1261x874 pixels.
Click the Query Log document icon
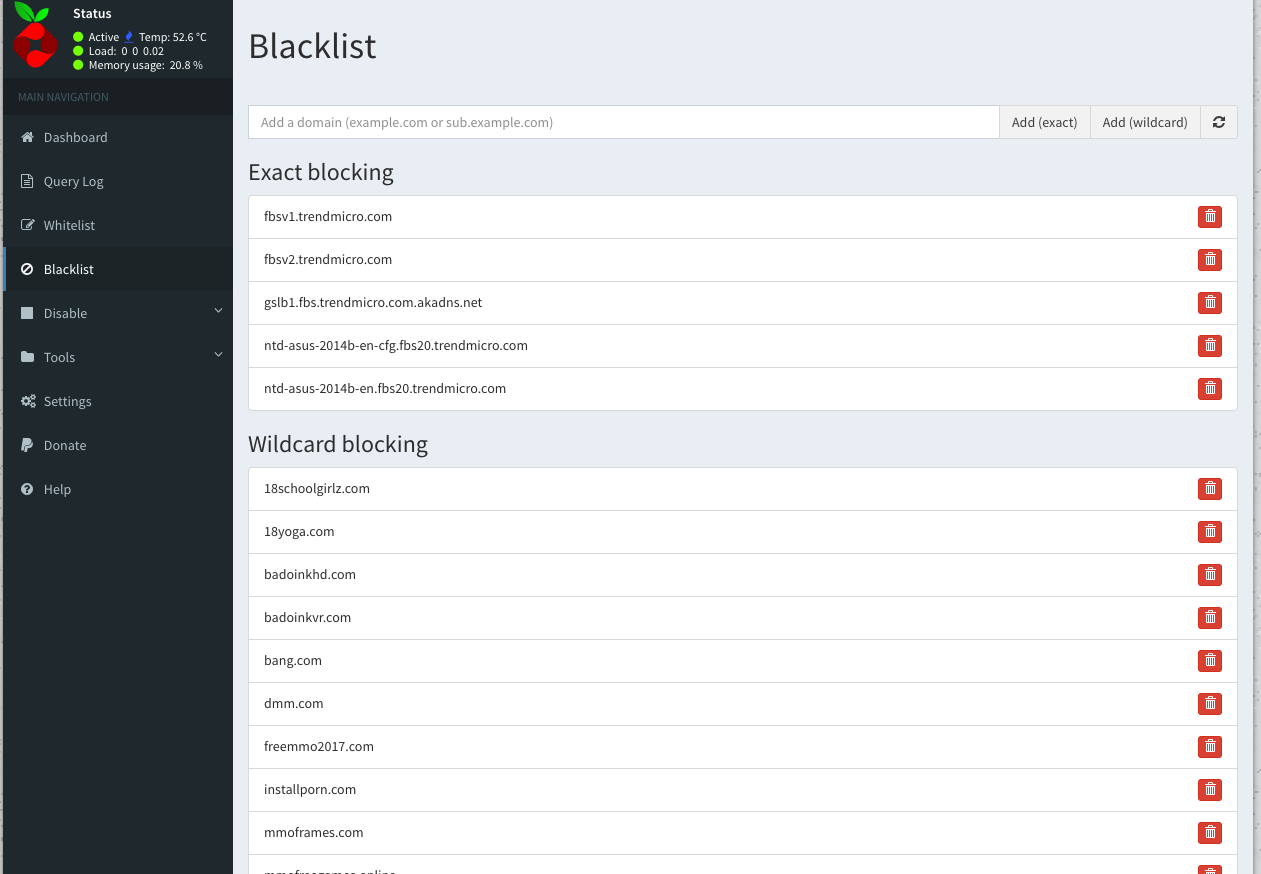coord(29,181)
